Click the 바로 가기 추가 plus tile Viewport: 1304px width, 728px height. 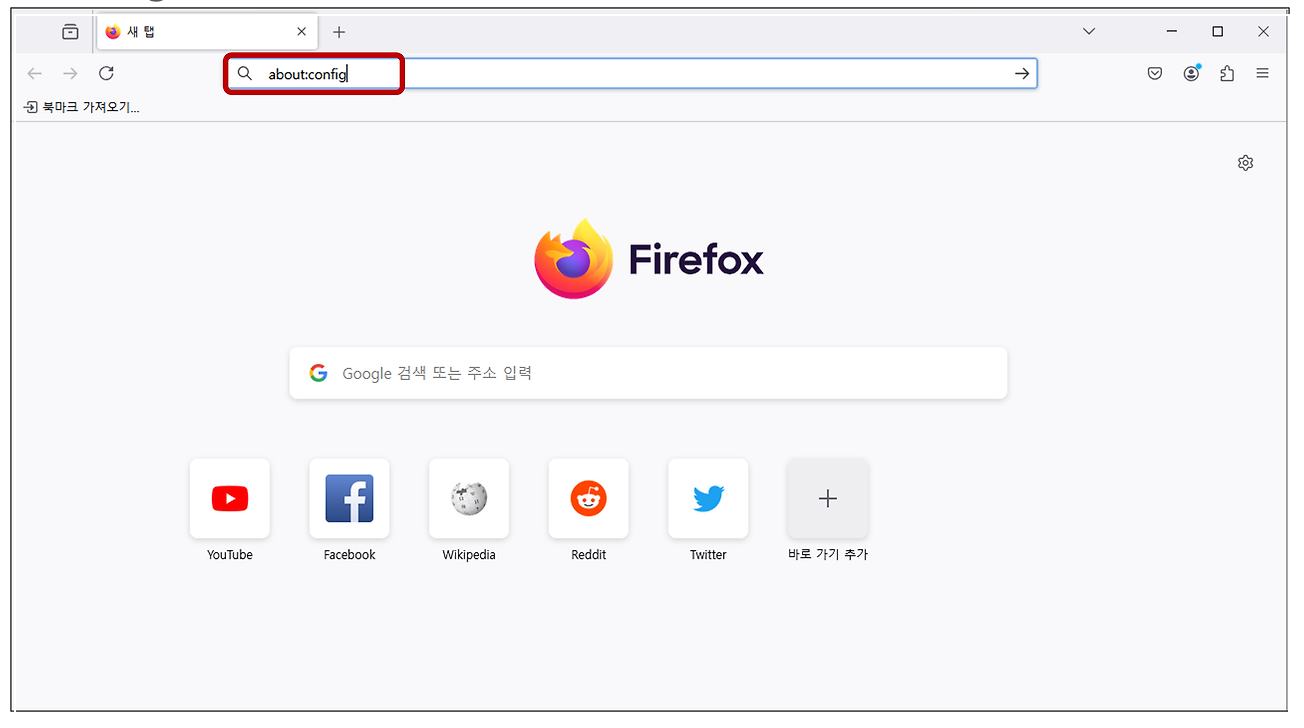pyautogui.click(x=828, y=498)
